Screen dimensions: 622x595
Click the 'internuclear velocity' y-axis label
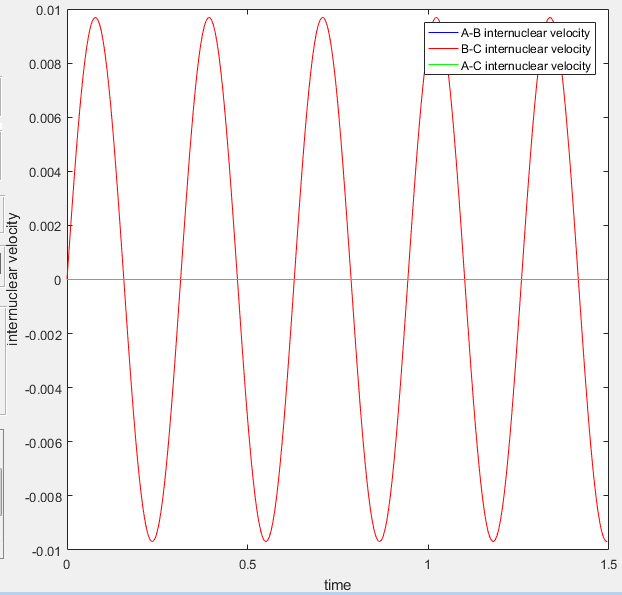[x=13, y=279]
